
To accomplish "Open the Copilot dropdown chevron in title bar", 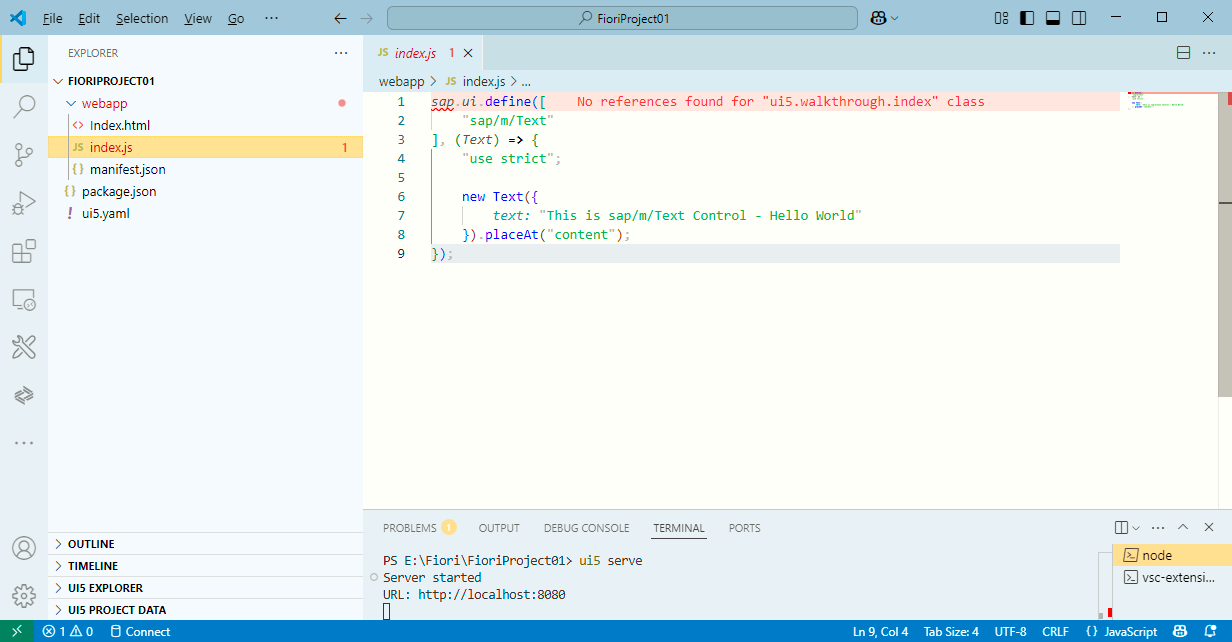I will pyautogui.click(x=894, y=18).
